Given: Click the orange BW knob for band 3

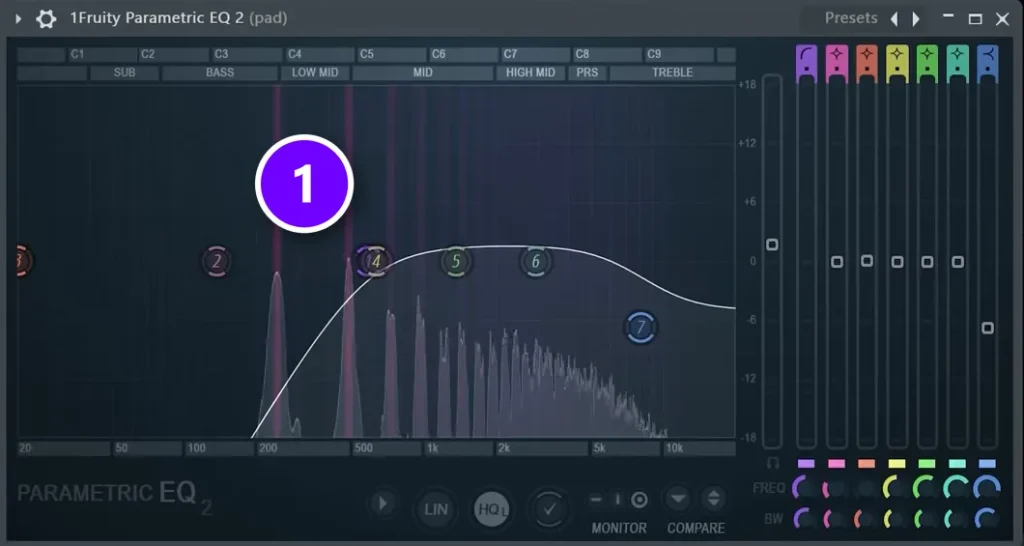Looking at the screenshot, I should pyautogui.click(x=865, y=519).
